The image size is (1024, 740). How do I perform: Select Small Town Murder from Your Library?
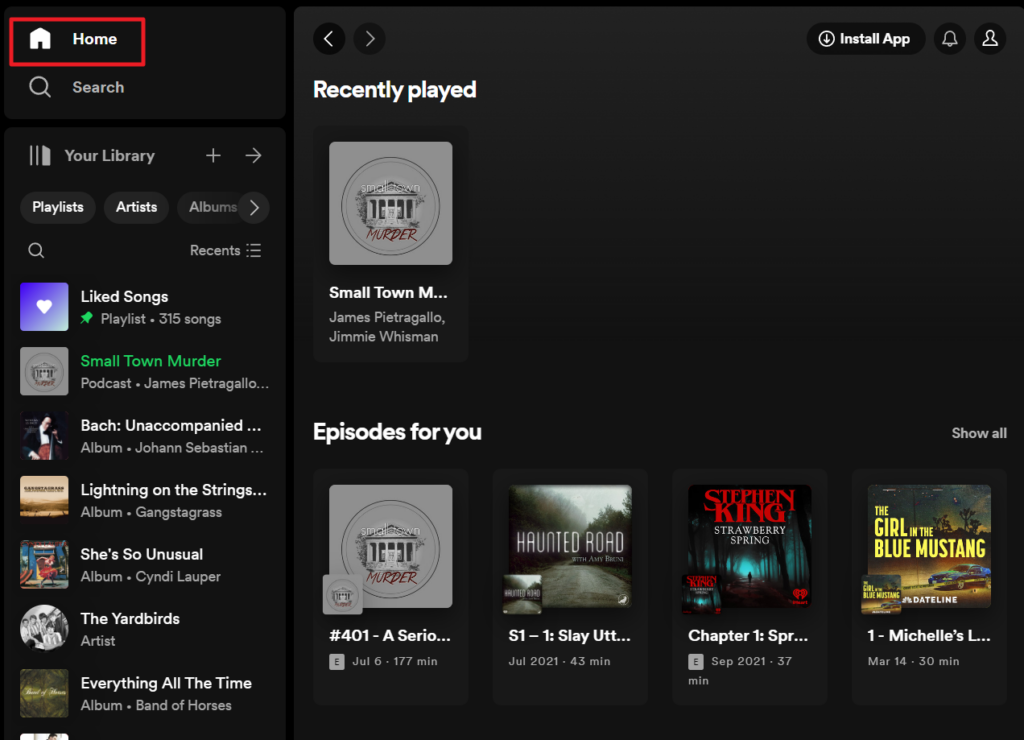click(x=150, y=361)
